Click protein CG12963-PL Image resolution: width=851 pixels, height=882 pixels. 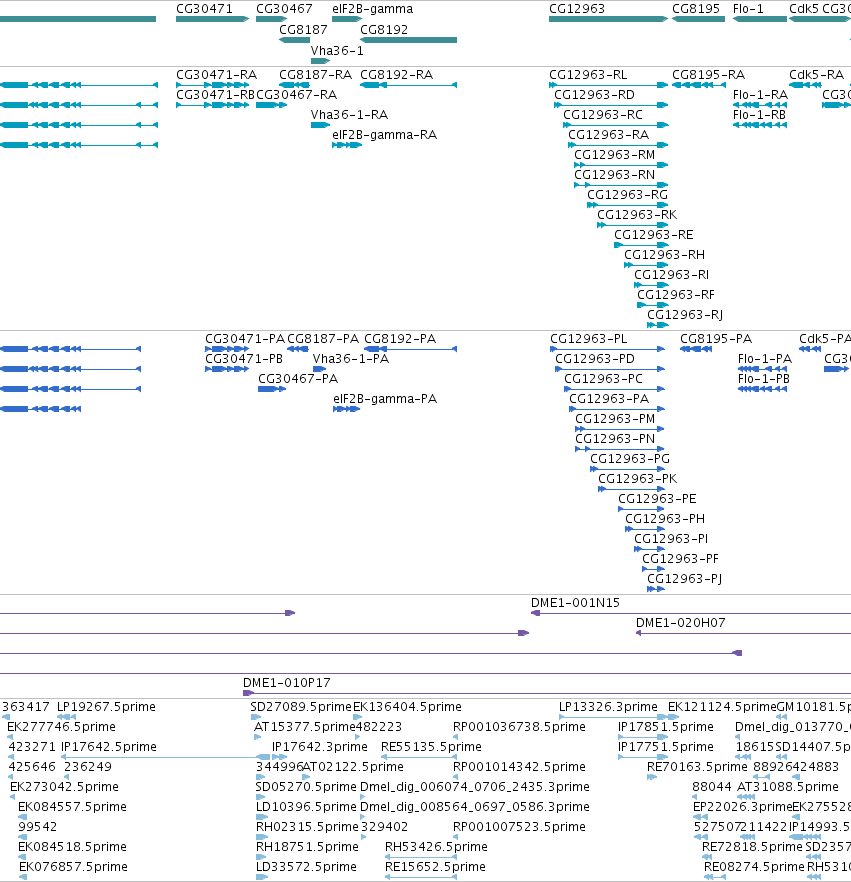(x=588, y=339)
